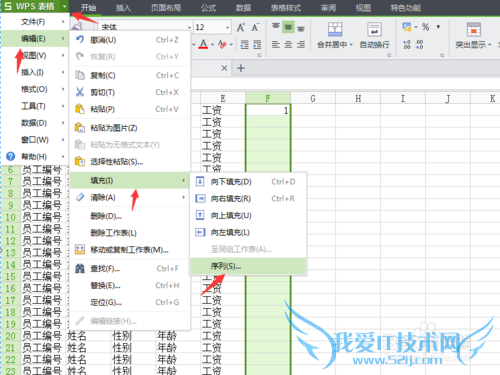Viewport: 500px width, 375px height.
Task: Close the document tab with X
Action: point(224,68)
